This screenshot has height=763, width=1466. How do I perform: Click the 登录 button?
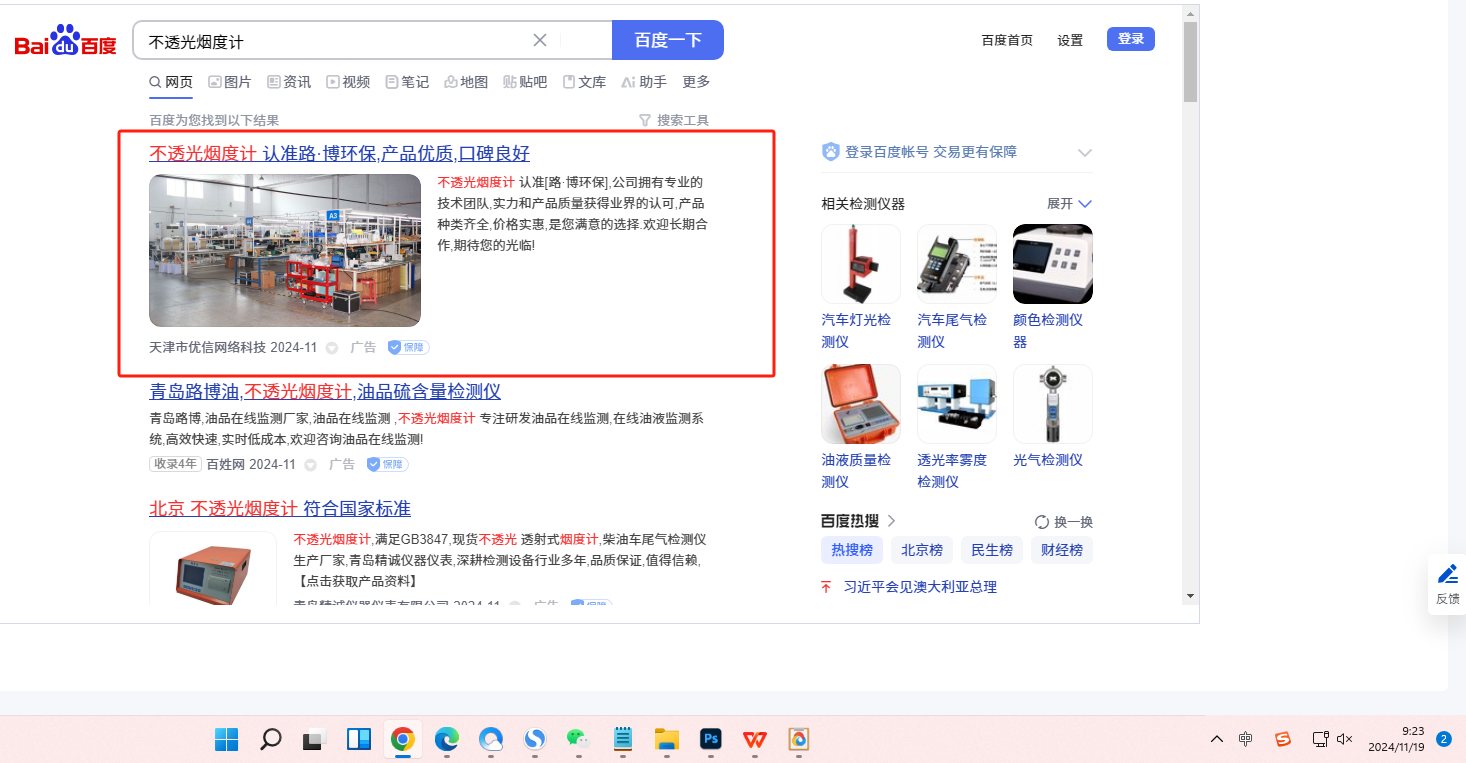(x=1131, y=39)
